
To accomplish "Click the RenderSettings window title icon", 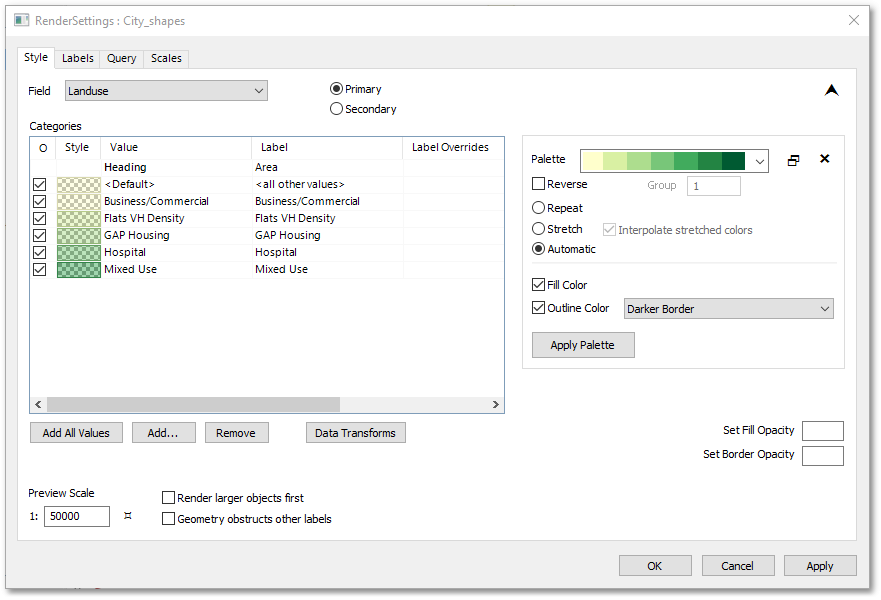I will click(x=21, y=21).
